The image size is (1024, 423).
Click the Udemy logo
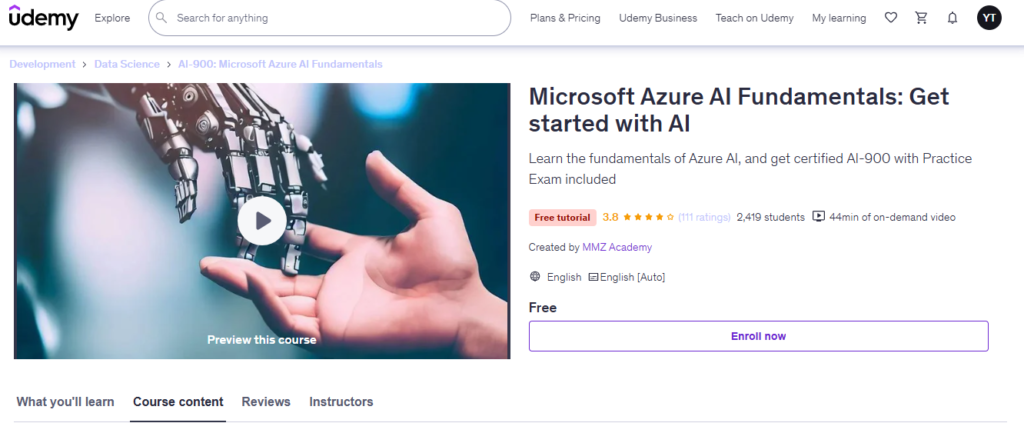point(45,18)
